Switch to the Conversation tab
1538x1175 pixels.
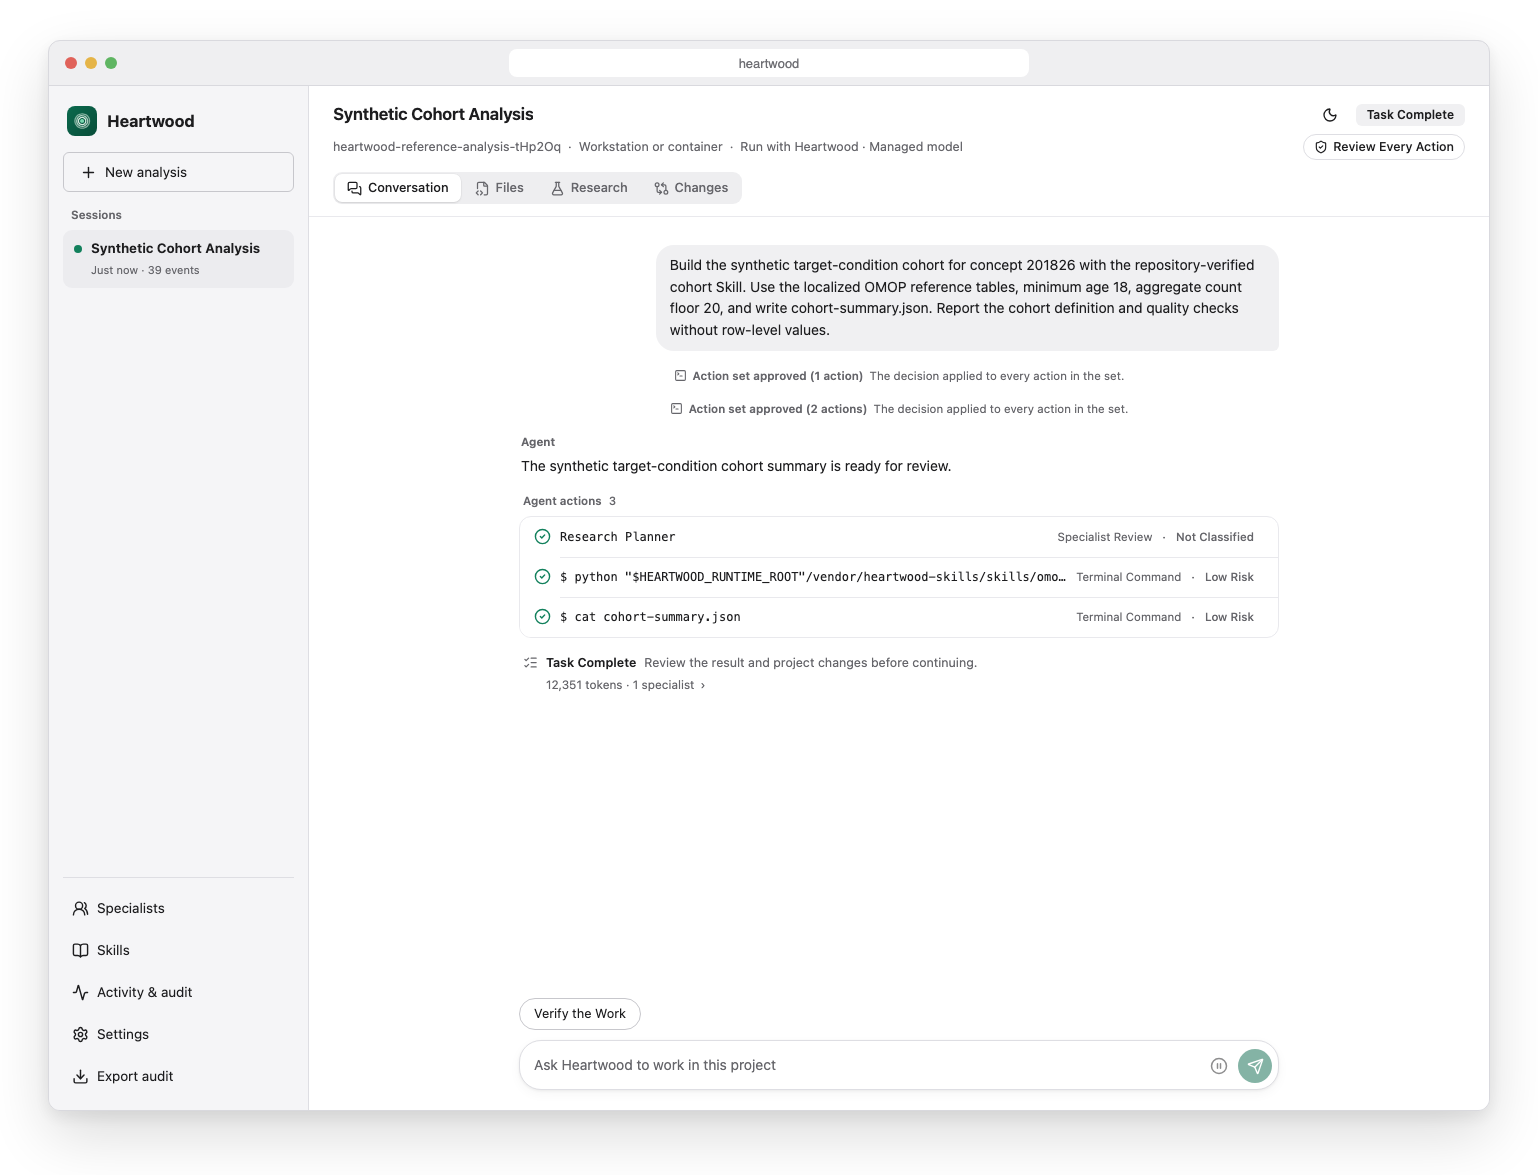398,188
